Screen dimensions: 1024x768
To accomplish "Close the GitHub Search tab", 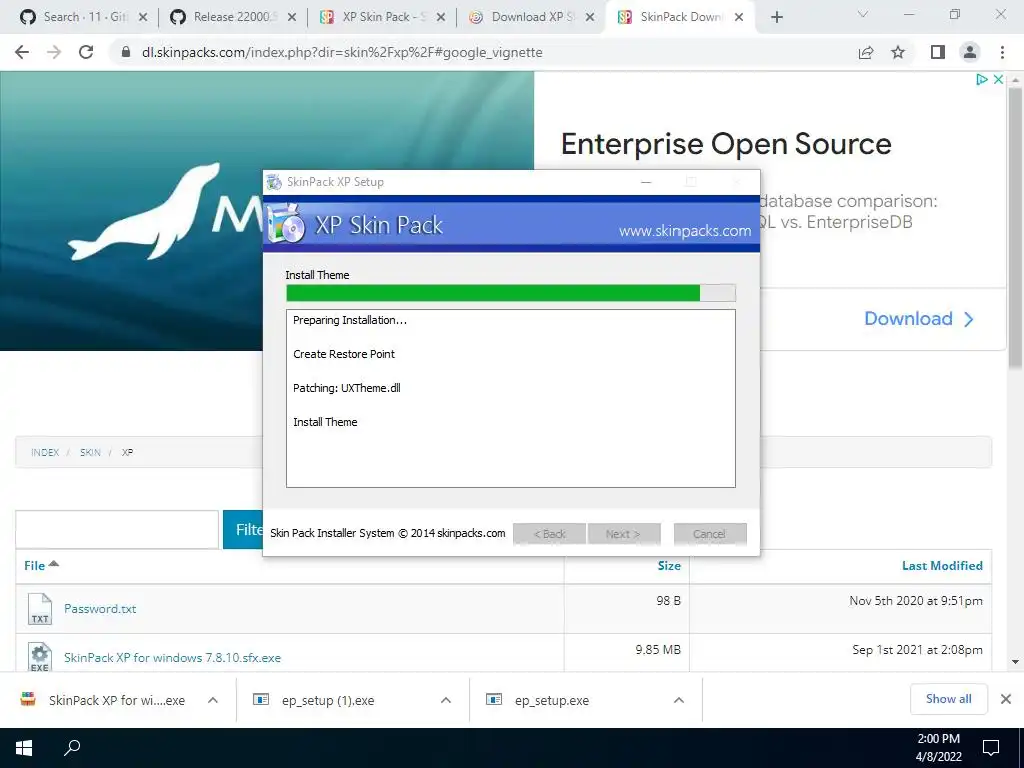I will pos(143,17).
